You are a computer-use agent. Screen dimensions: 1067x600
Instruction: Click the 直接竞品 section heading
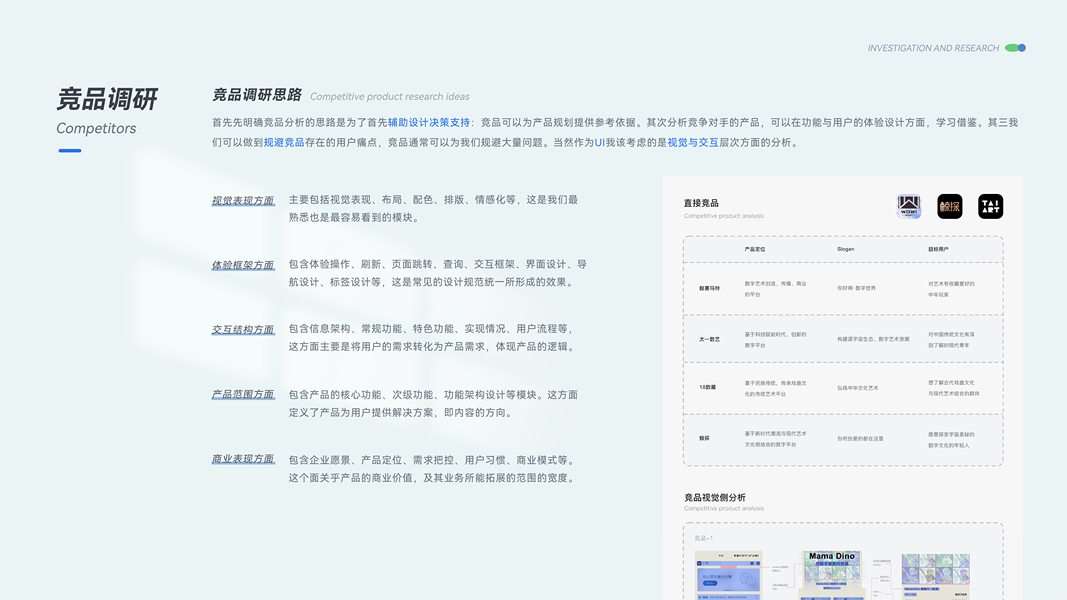tap(701, 203)
